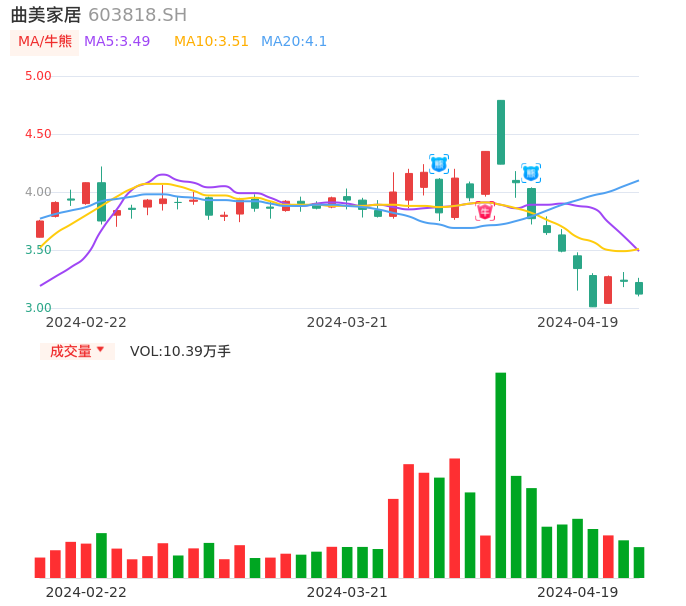Click the 2024-03-21 date under price chart
The image size is (686, 606).
(347, 322)
